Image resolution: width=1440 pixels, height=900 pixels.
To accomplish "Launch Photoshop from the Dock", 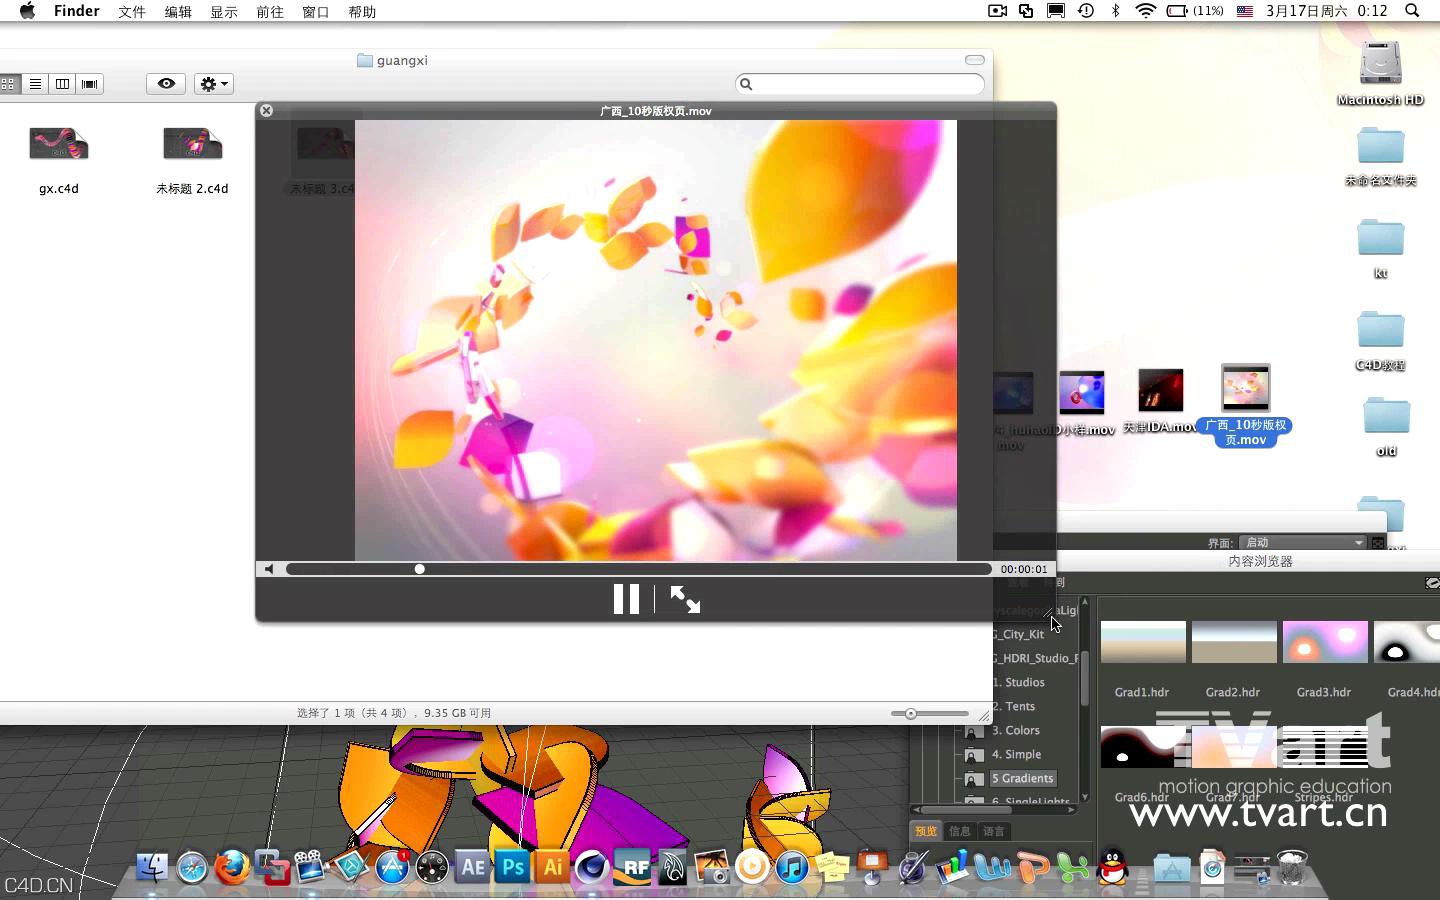I will tap(513, 867).
